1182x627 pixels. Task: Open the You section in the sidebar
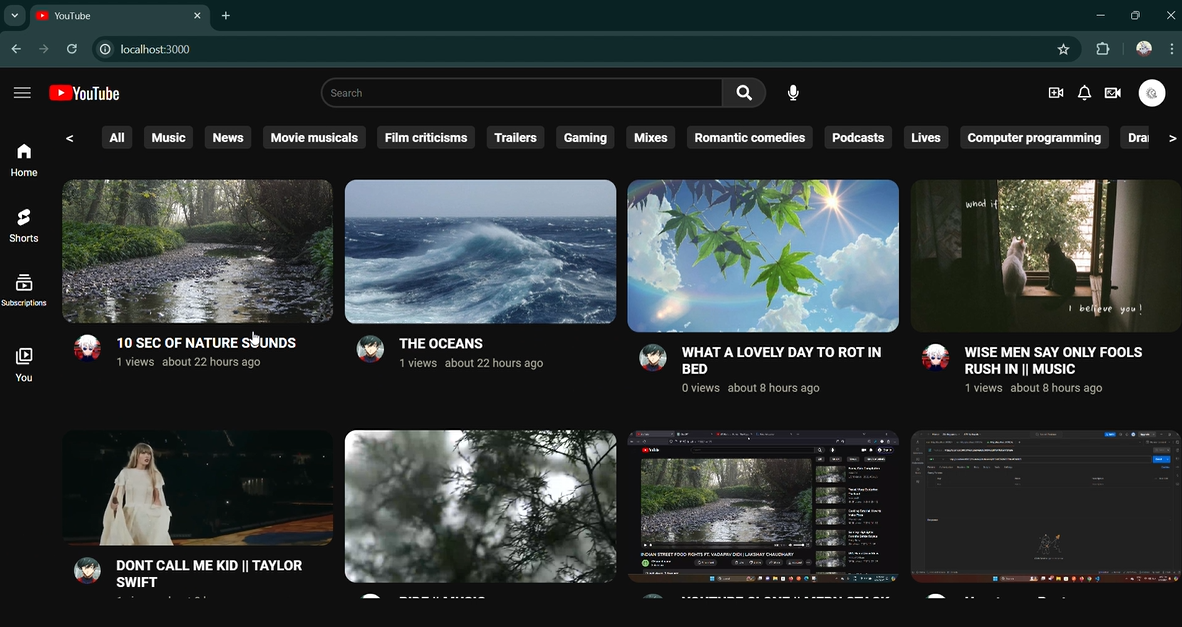(23, 362)
